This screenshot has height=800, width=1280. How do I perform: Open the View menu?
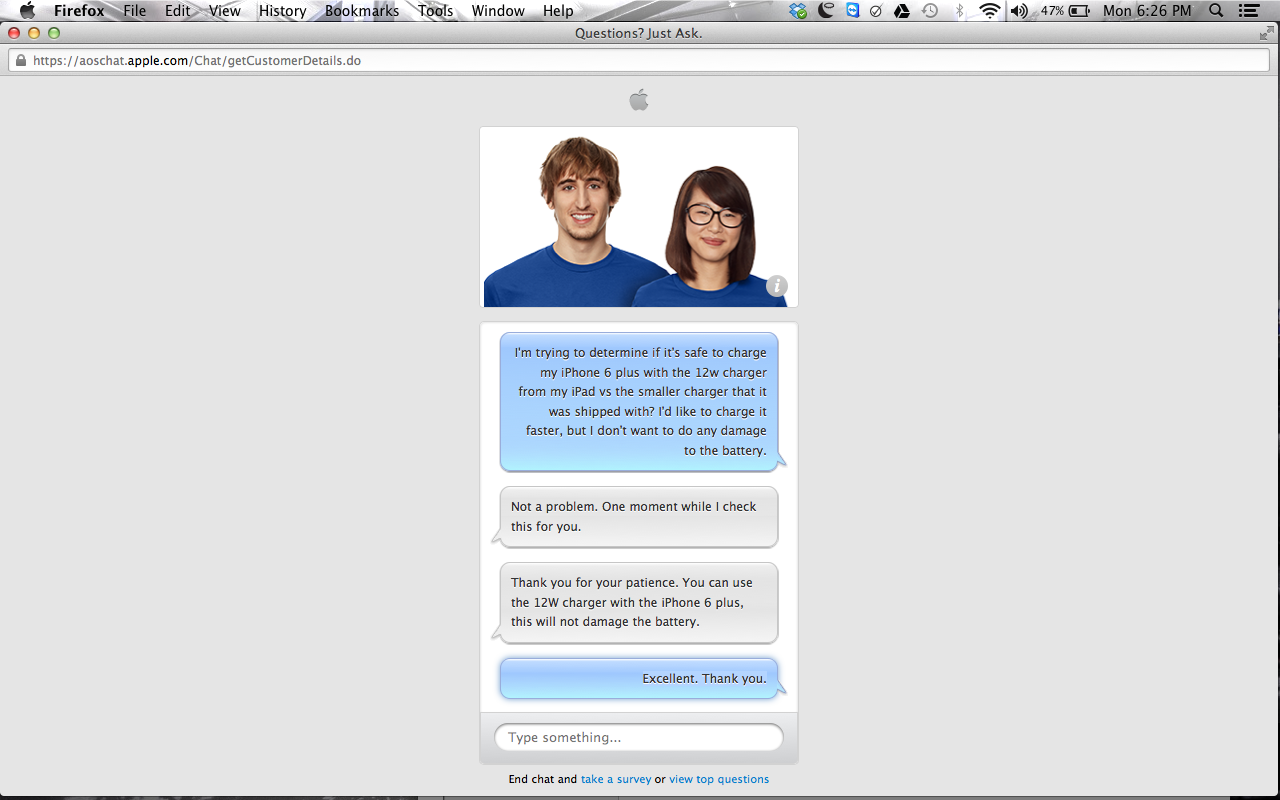pos(225,11)
